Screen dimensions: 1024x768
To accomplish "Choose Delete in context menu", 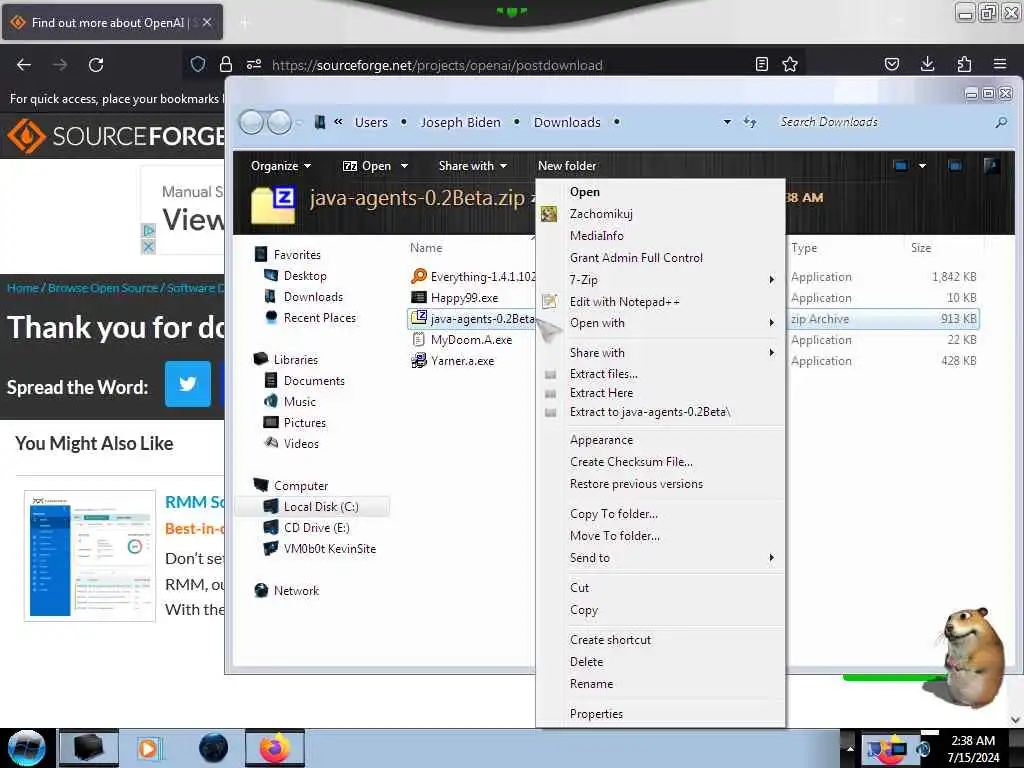I will coord(660,662).
